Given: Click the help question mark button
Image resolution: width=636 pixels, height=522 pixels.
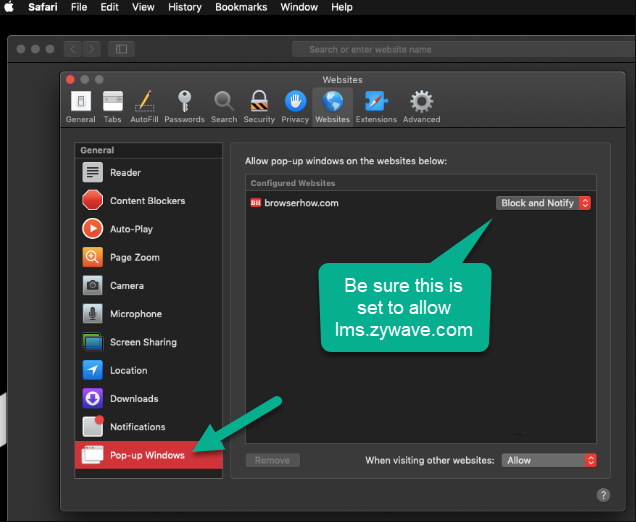Looking at the screenshot, I should point(603,495).
